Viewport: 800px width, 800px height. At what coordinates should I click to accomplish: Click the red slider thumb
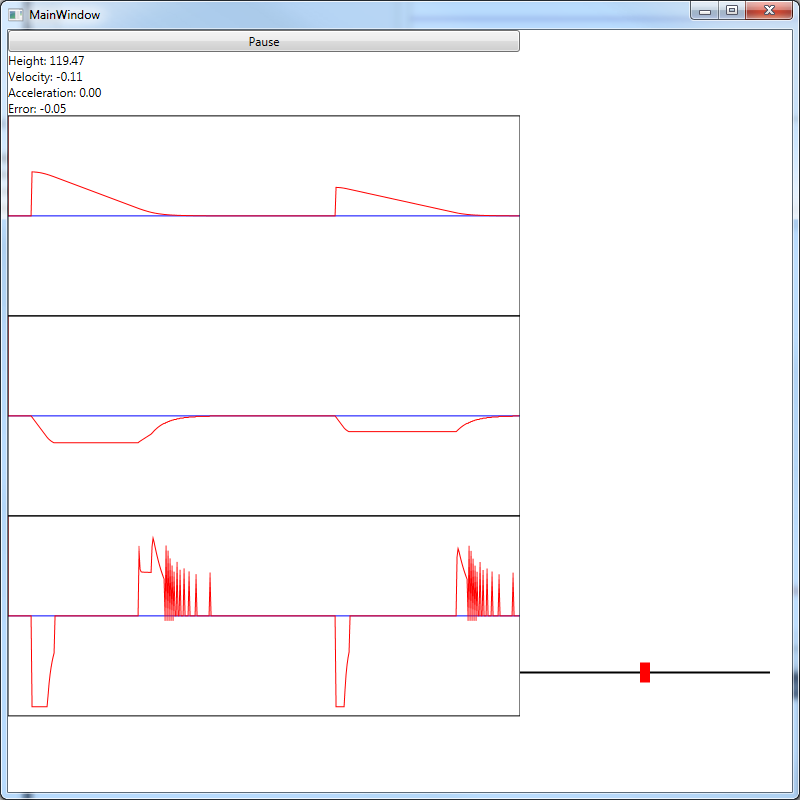point(645,672)
